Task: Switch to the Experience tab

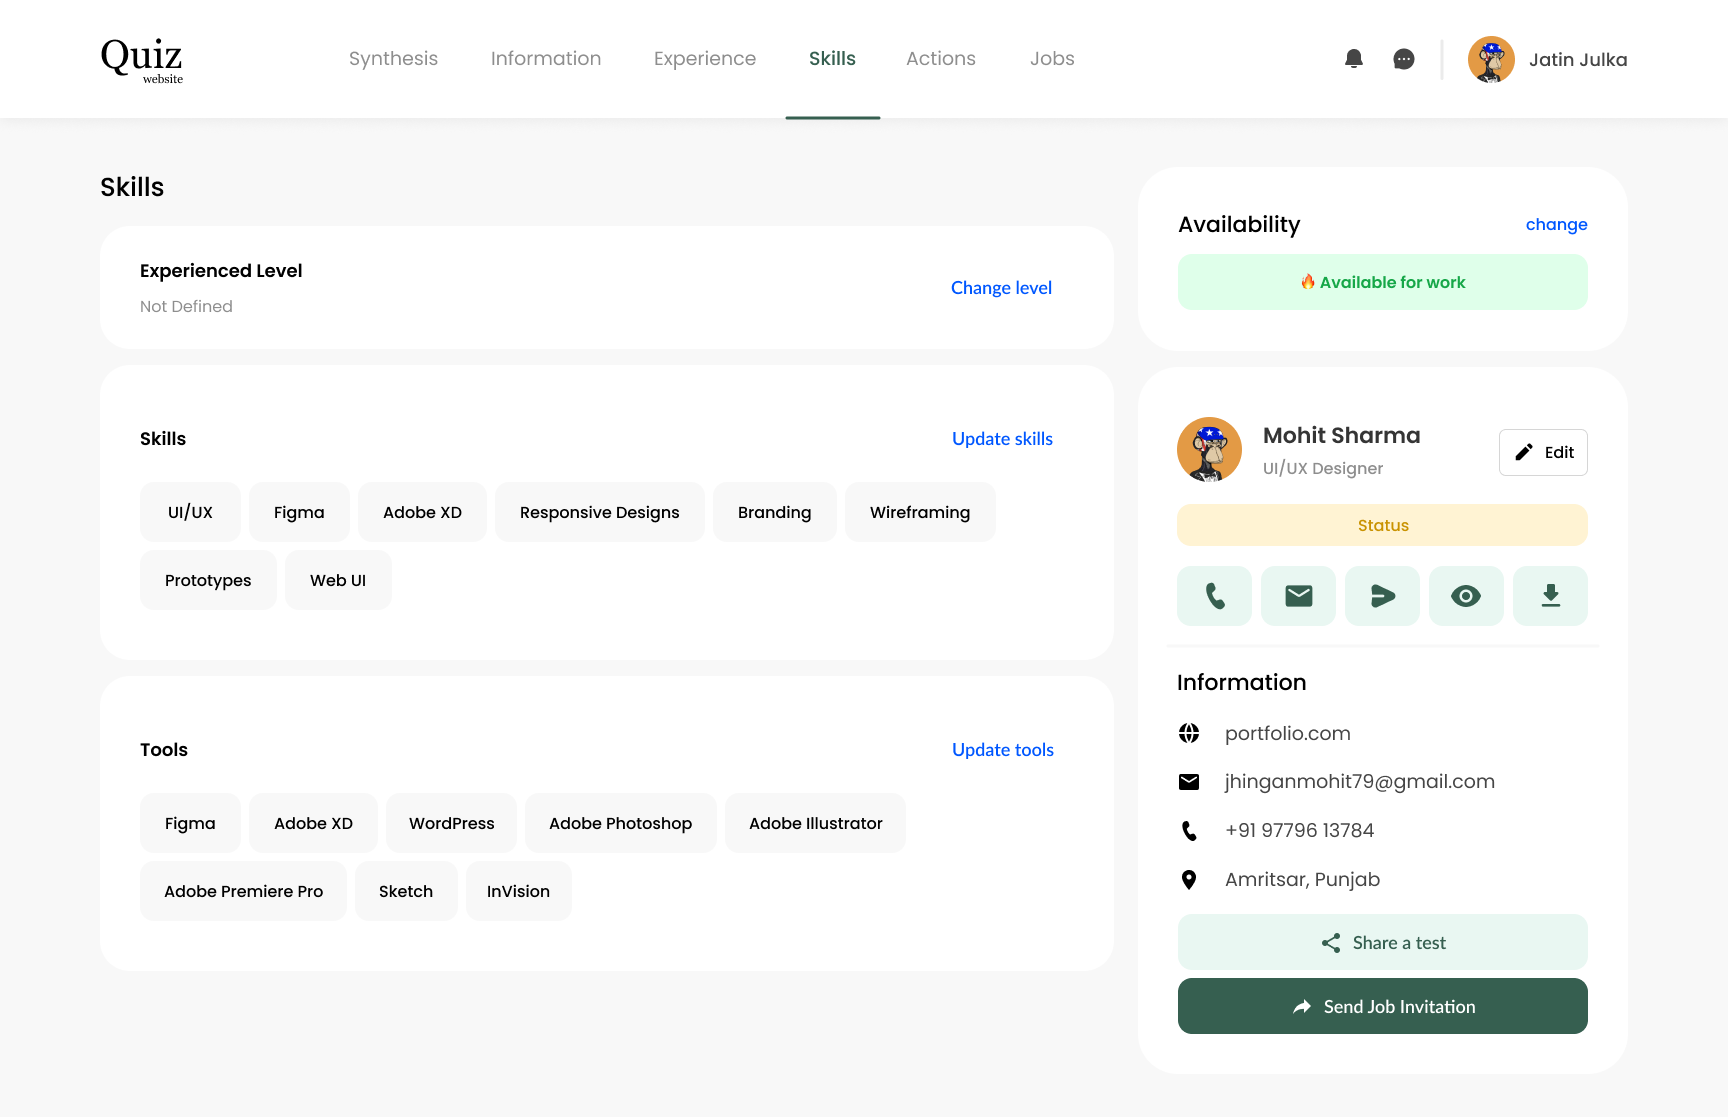Action: point(705,59)
